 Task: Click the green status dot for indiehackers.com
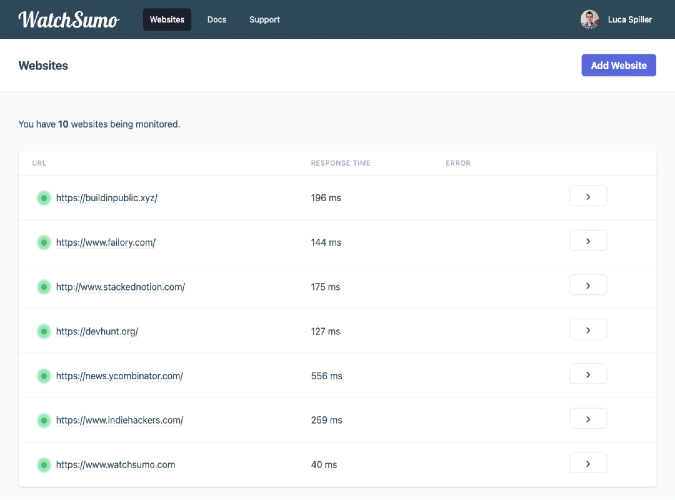point(43,420)
